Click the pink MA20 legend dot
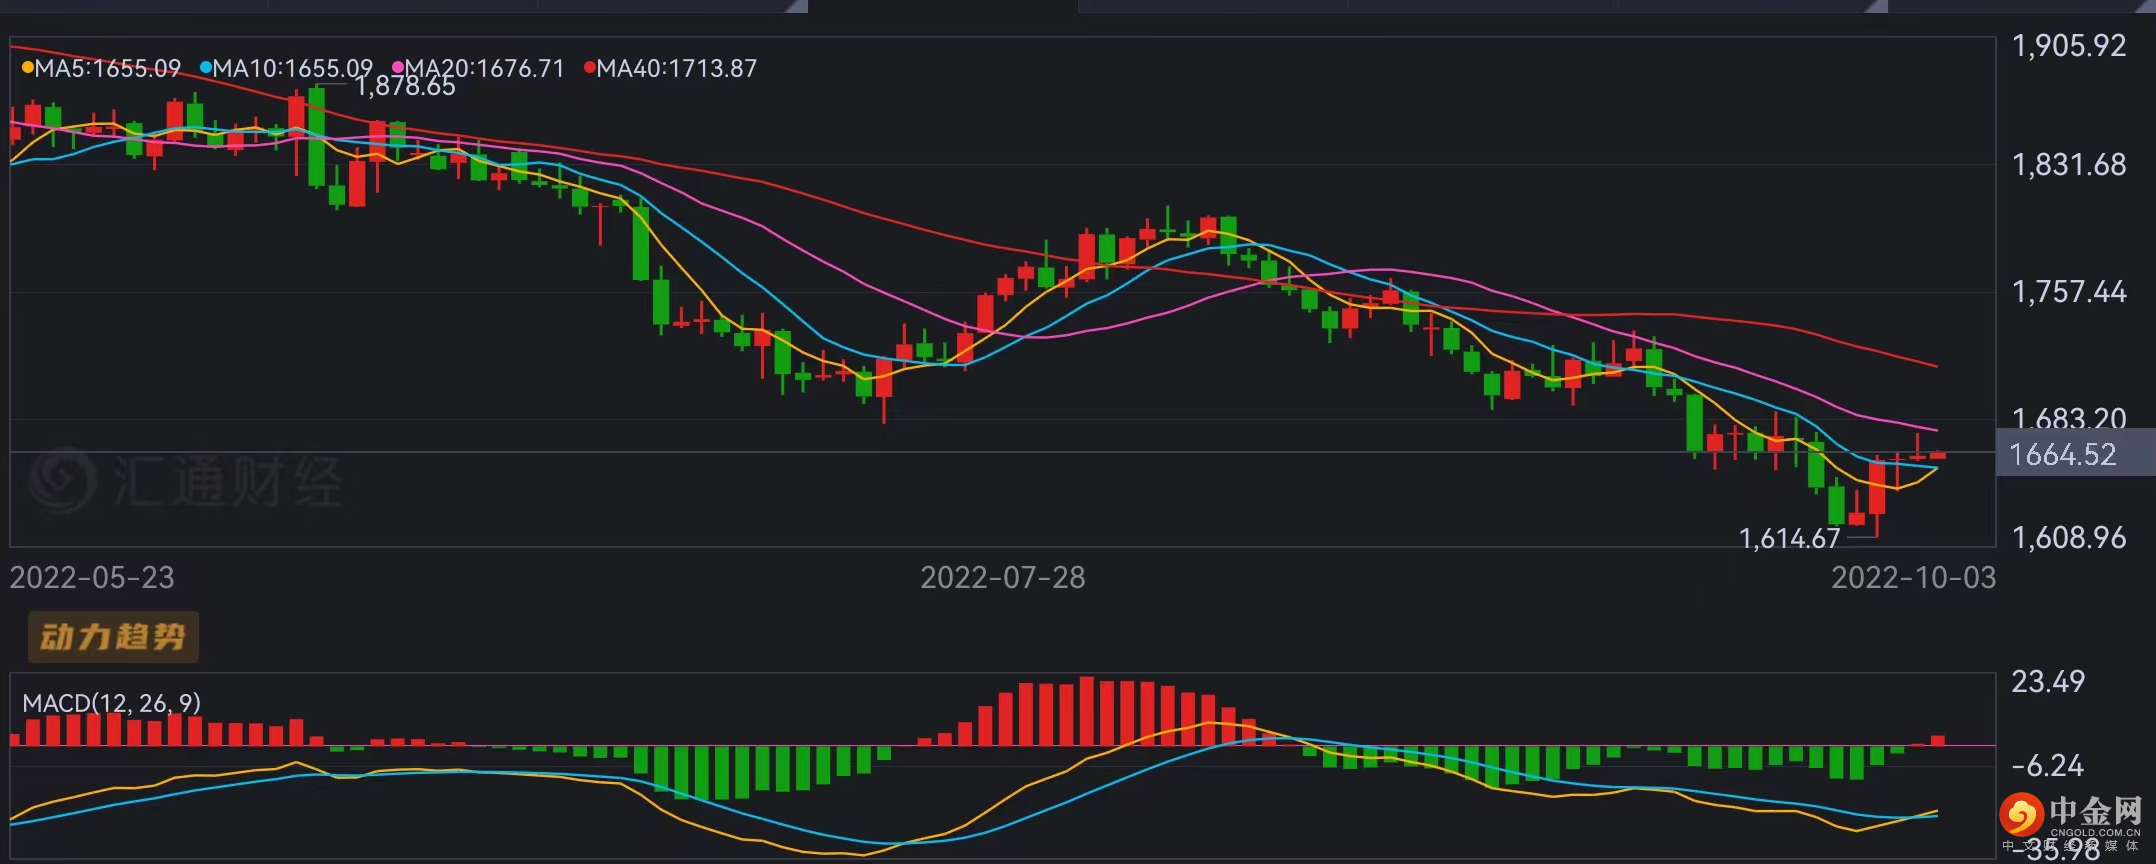This screenshot has height=864, width=2156. 397,68
